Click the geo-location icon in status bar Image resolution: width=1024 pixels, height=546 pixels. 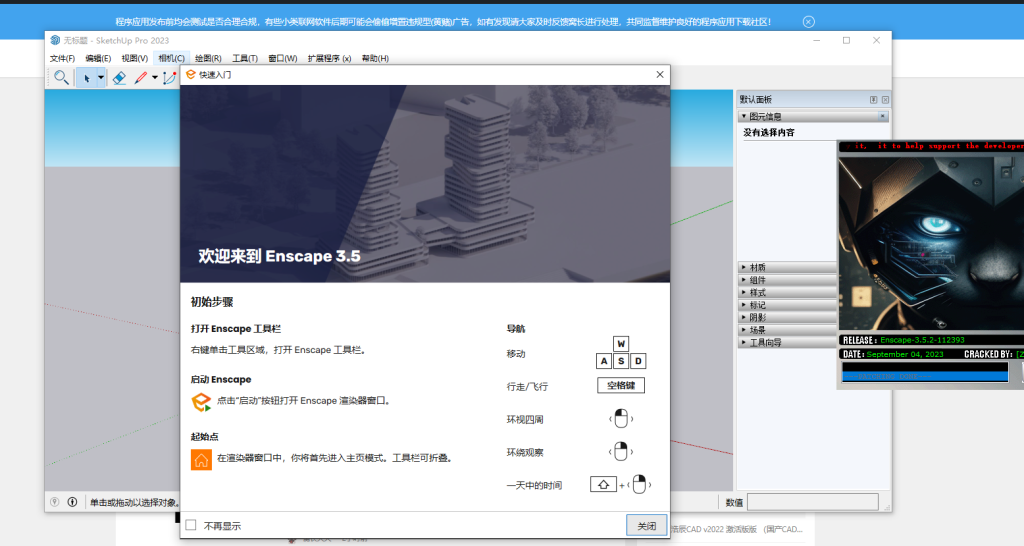point(55,502)
